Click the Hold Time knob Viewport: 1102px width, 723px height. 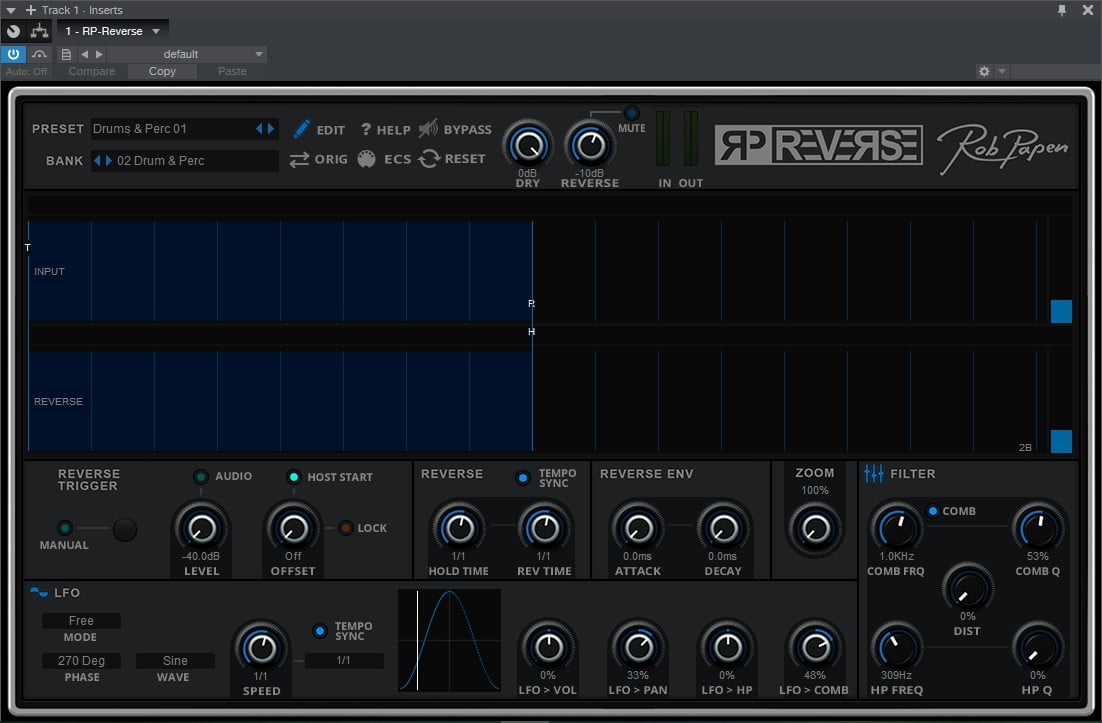(459, 528)
